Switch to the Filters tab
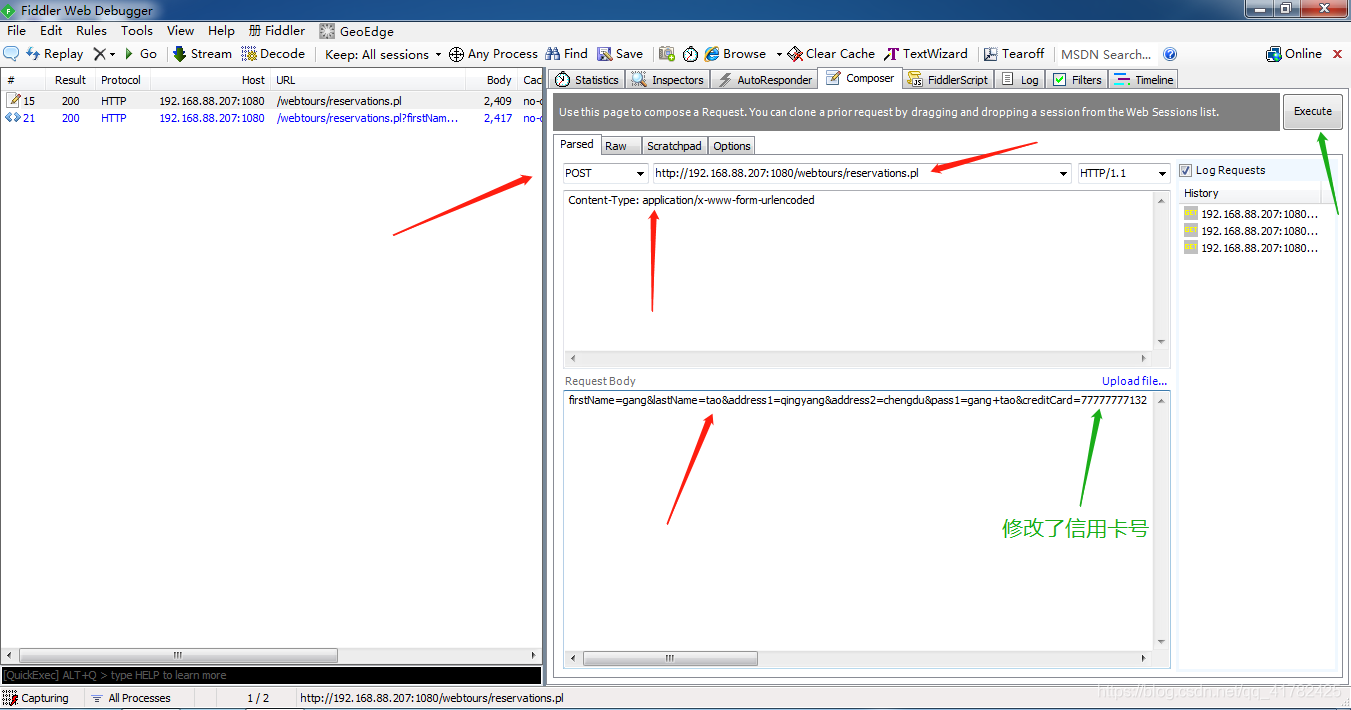This screenshot has width=1351, height=710. pos(1077,80)
